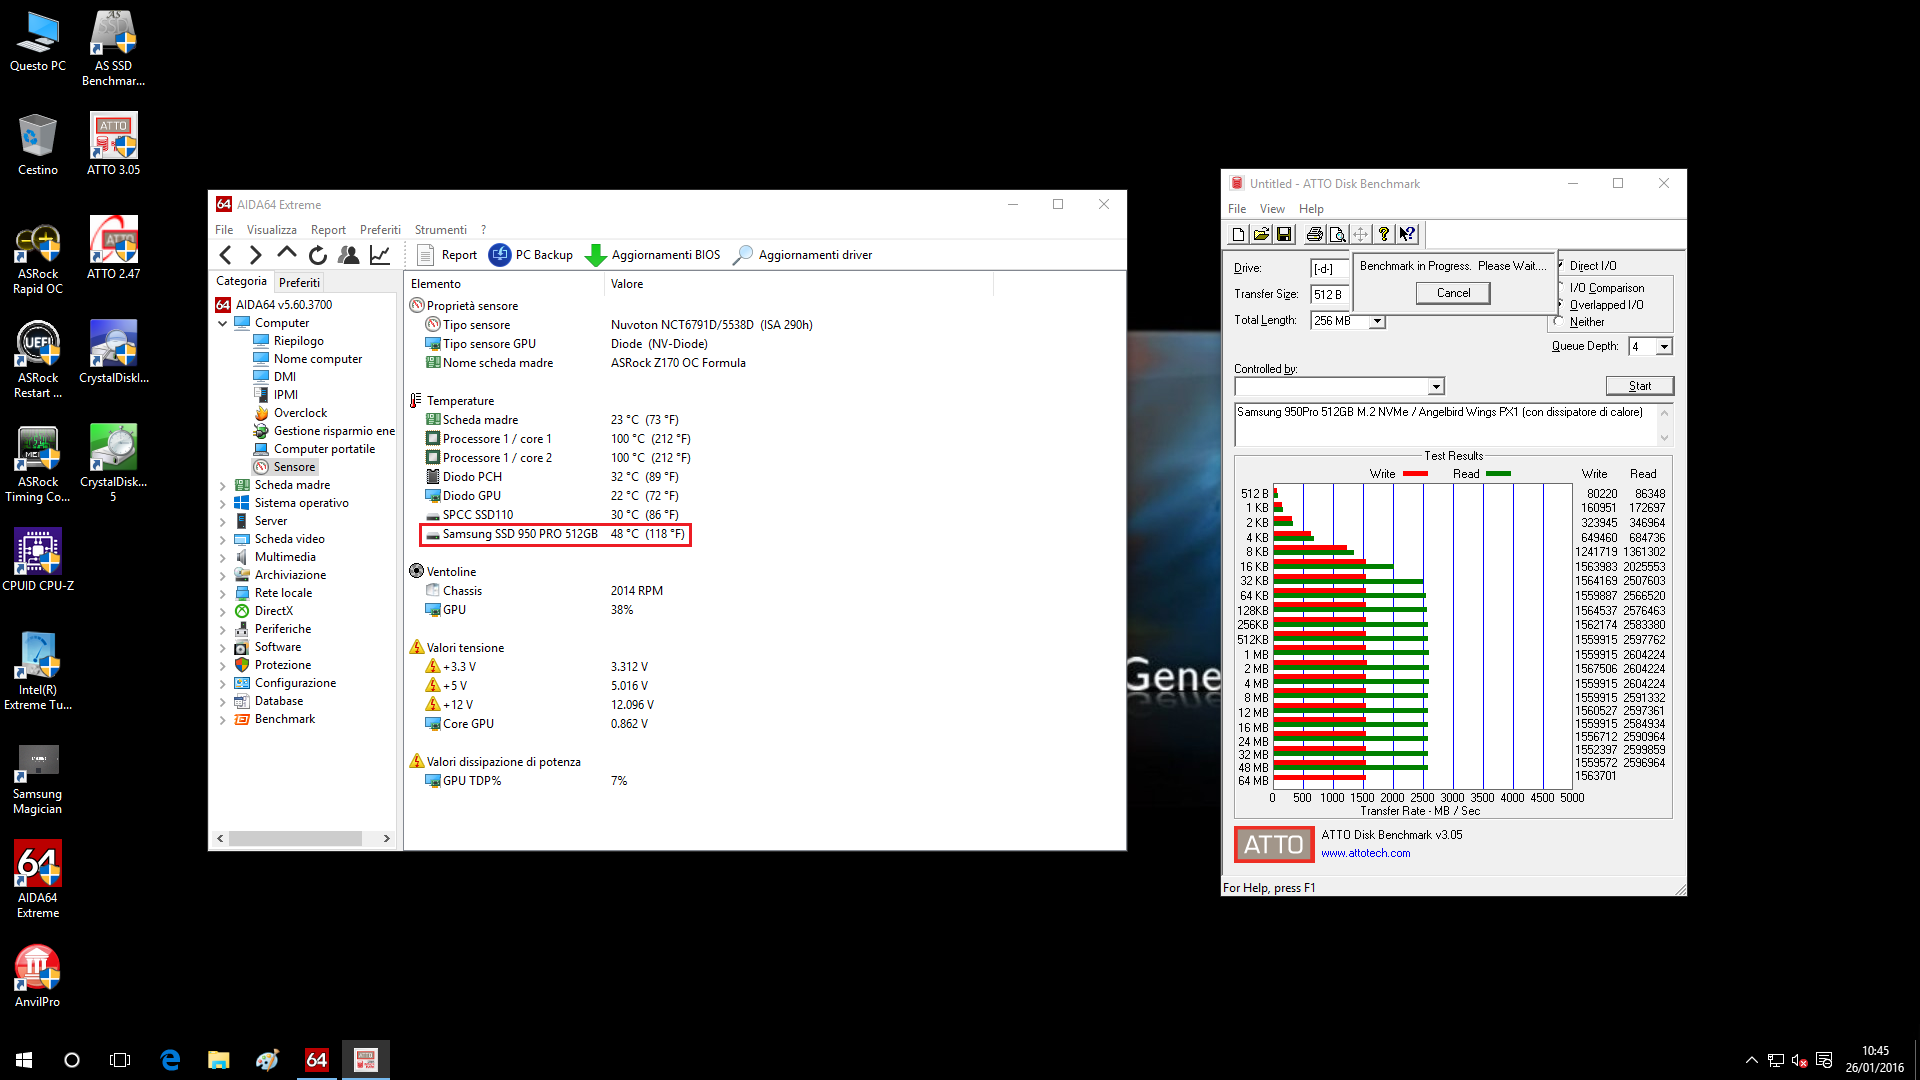Image resolution: width=1920 pixels, height=1080 pixels.
Task: Click AIDA64 up-level arrow icon
Action: pos(287,255)
